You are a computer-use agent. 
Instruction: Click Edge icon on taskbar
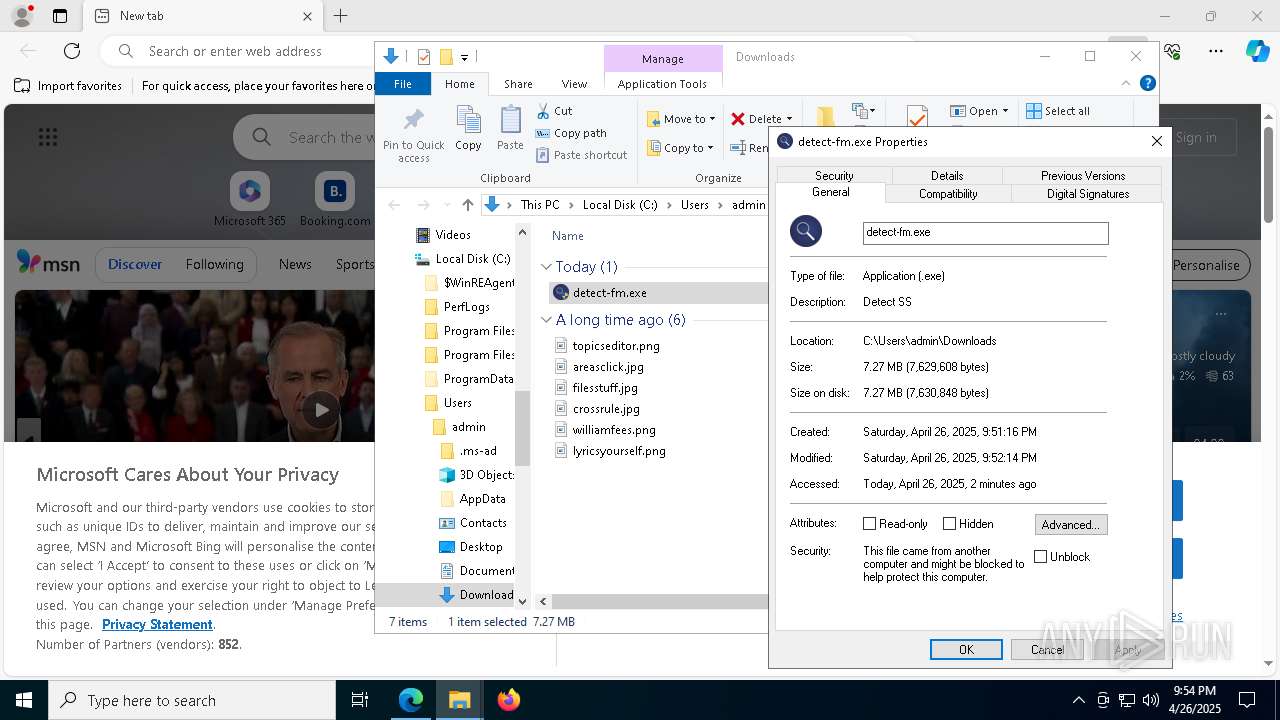click(411, 700)
